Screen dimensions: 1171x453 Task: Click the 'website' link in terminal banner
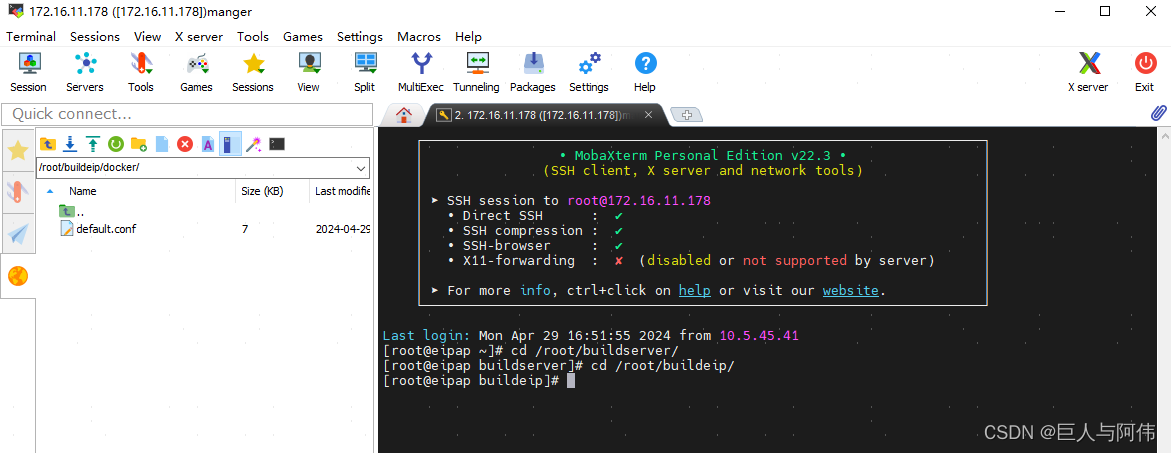tap(851, 290)
